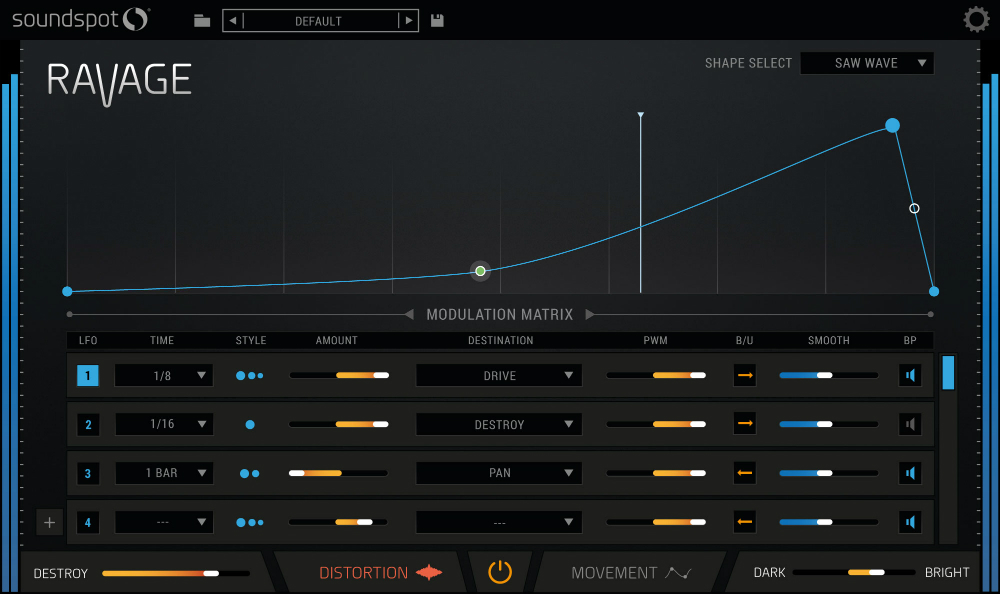The width and height of the screenshot is (1000, 594).
Task: Toggle the orange power button
Action: click(x=500, y=572)
